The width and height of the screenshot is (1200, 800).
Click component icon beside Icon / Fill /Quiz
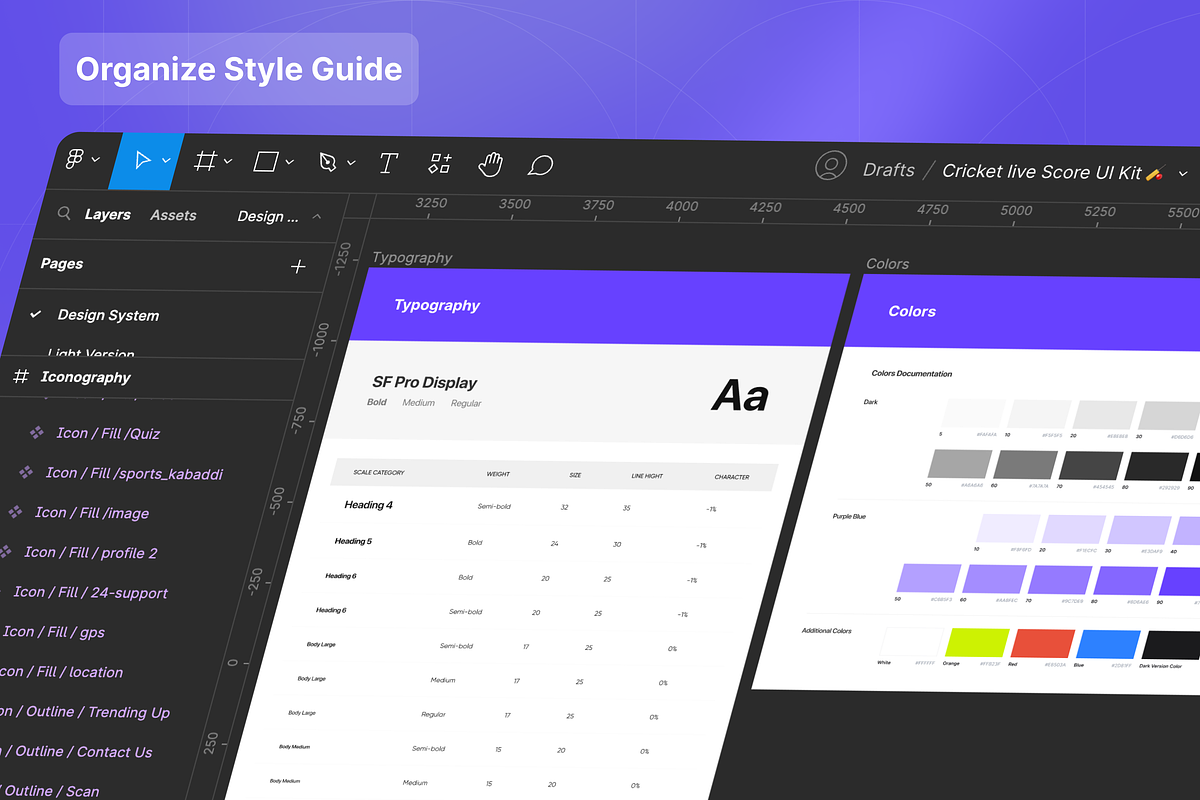point(37,432)
